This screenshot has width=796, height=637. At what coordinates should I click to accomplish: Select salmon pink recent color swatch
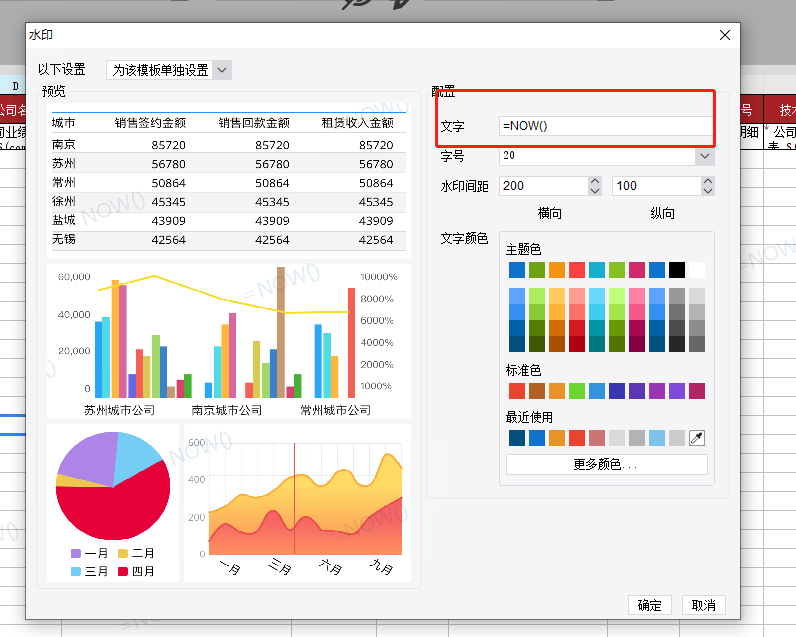coord(597,438)
